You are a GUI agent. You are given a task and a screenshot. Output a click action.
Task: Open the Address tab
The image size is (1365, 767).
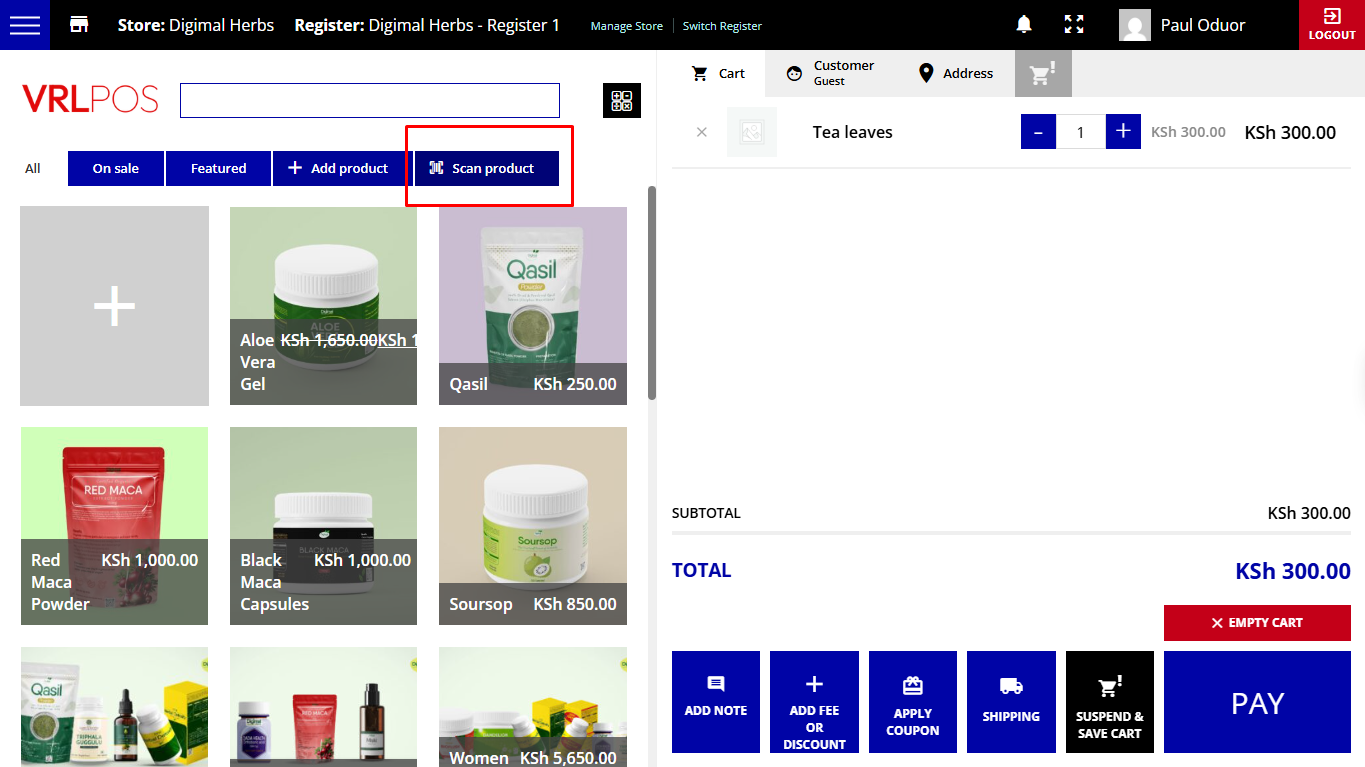(955, 73)
